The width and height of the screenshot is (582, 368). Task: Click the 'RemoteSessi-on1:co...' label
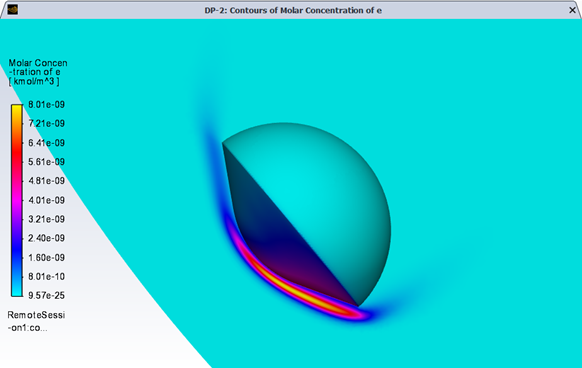click(x=36, y=321)
